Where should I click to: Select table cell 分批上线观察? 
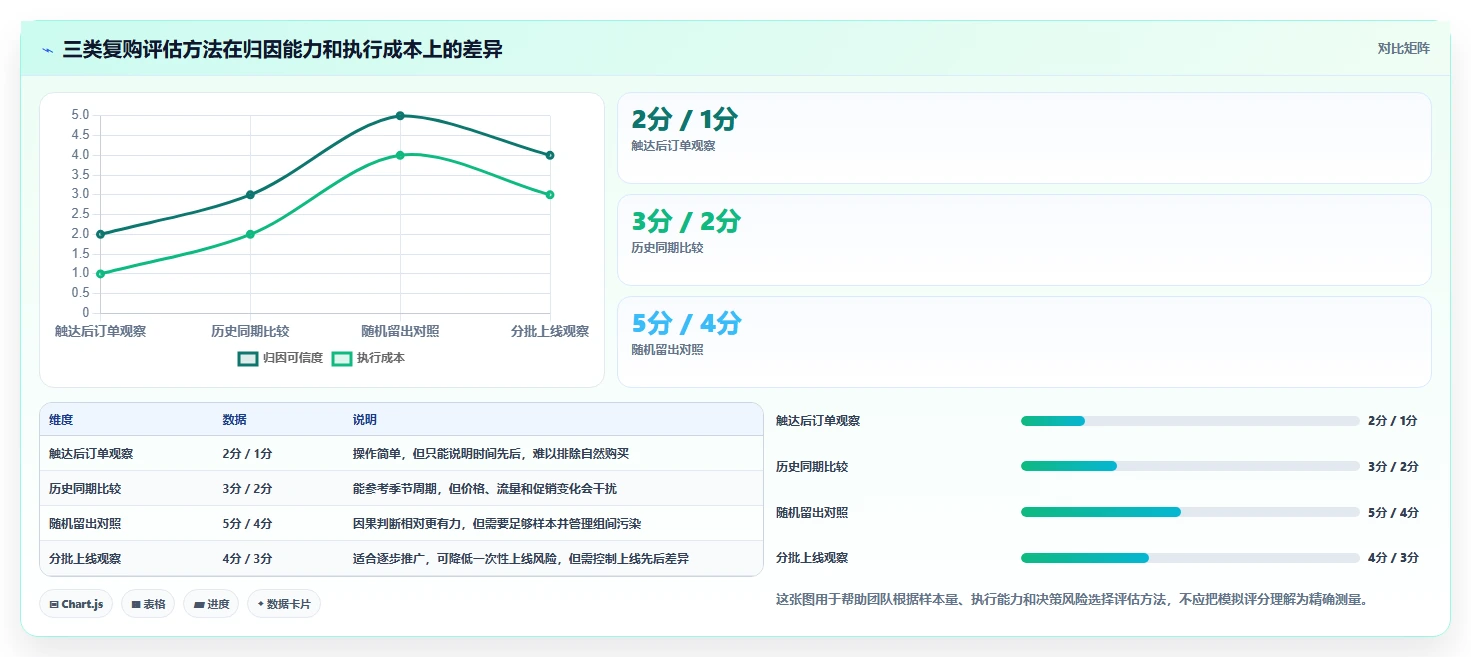[x=85, y=559]
